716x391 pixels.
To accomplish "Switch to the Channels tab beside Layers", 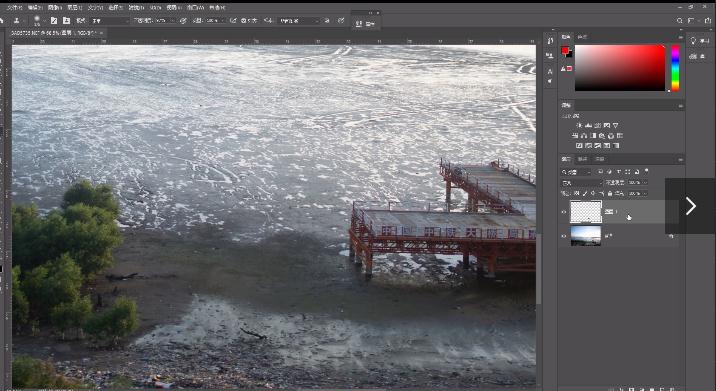I will (x=582, y=159).
